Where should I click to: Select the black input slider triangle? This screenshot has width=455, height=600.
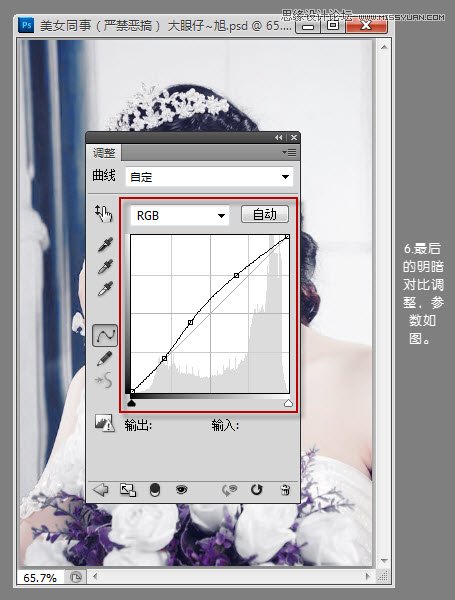[x=132, y=403]
